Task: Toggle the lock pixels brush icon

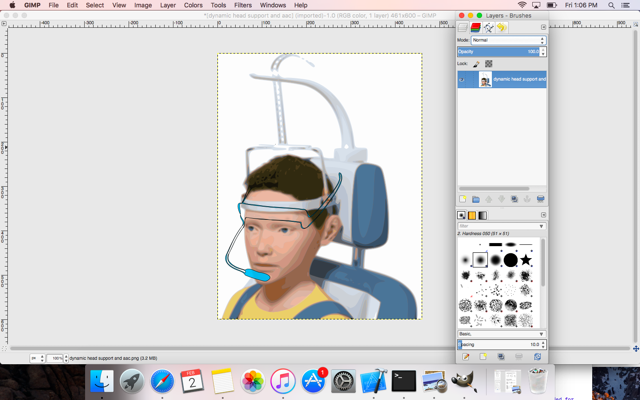Action: (476, 64)
